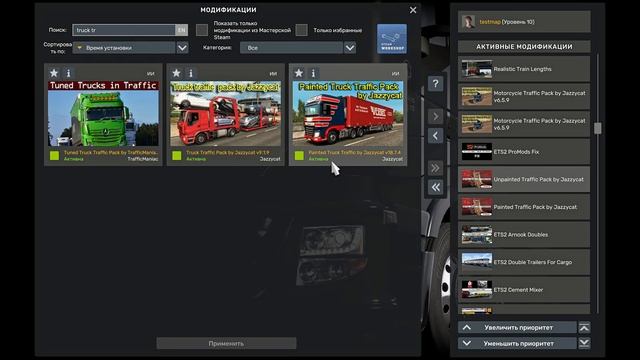Click 'Увеличить приоритет' button
This screenshot has width=640, height=360.
point(517,327)
